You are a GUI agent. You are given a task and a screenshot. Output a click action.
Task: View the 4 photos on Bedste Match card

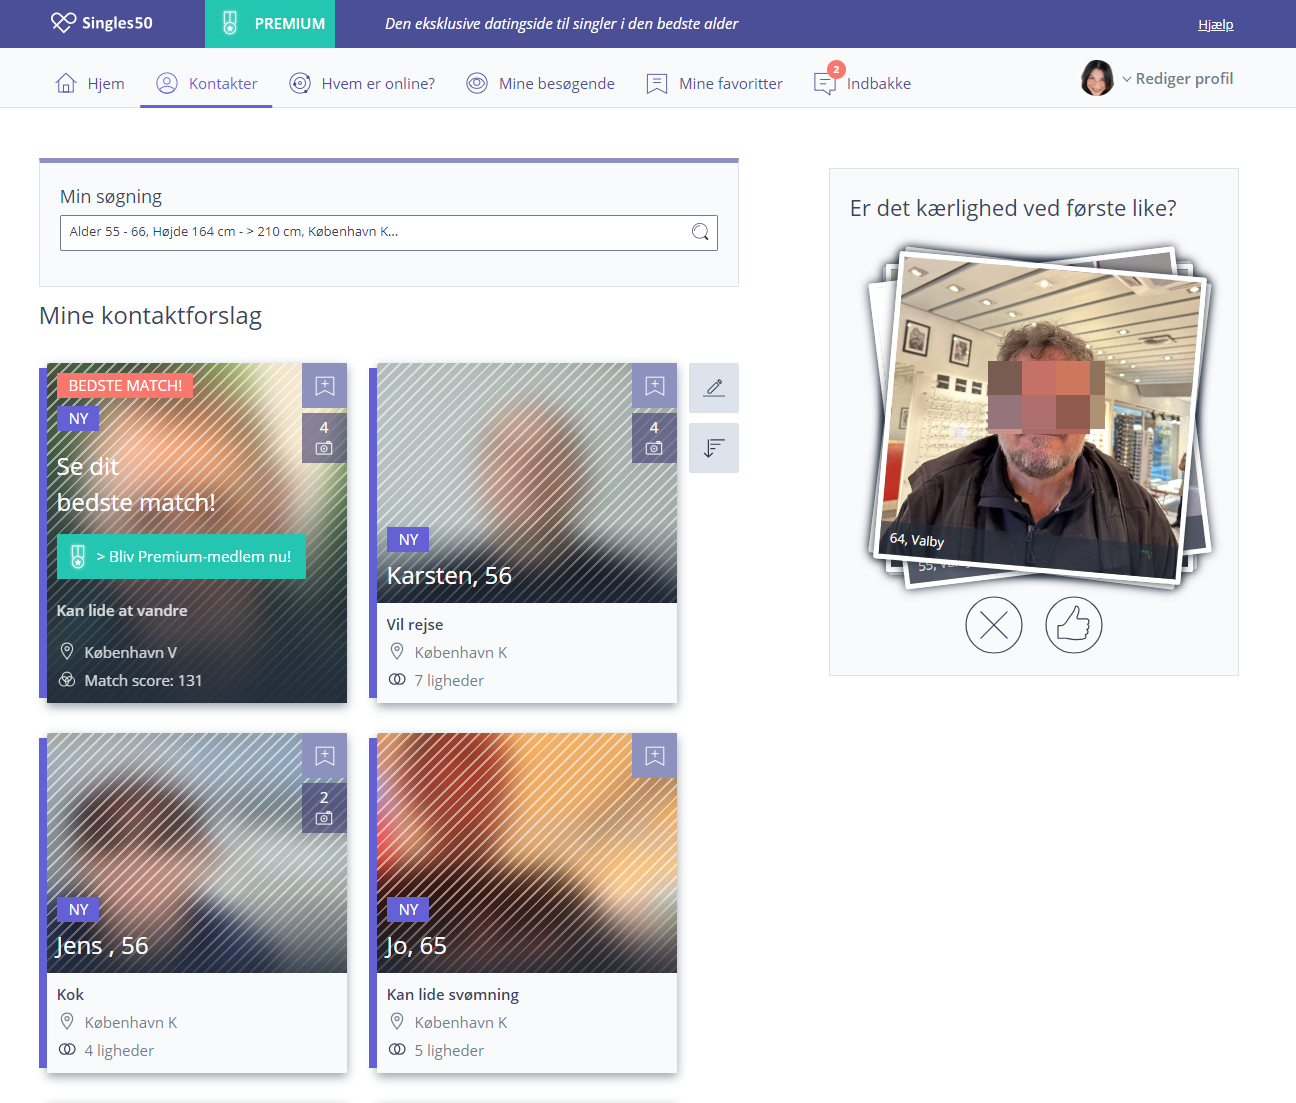click(325, 438)
